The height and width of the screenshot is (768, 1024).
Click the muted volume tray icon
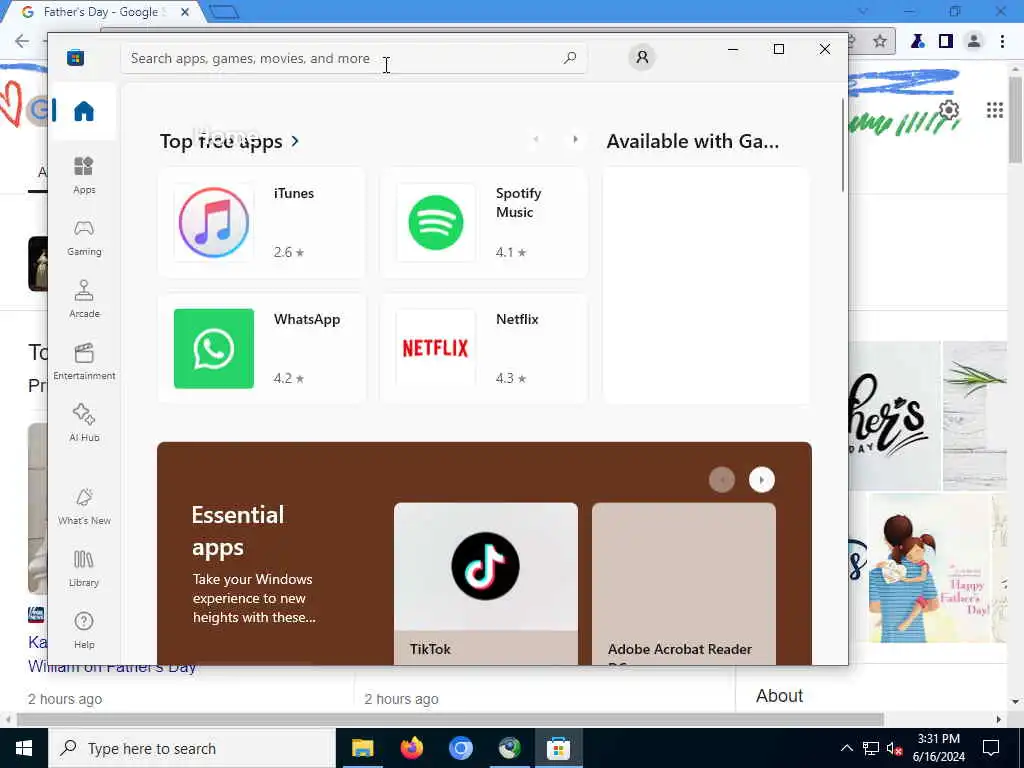(894, 748)
